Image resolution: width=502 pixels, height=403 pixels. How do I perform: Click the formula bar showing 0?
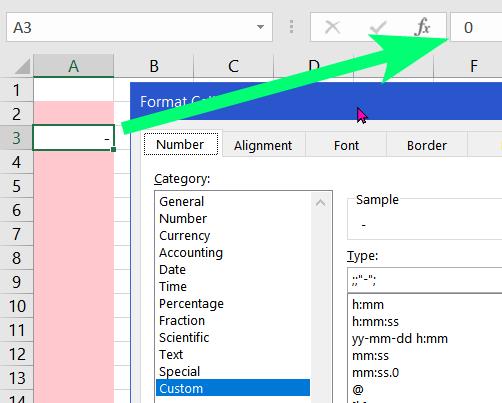pyautogui.click(x=476, y=27)
